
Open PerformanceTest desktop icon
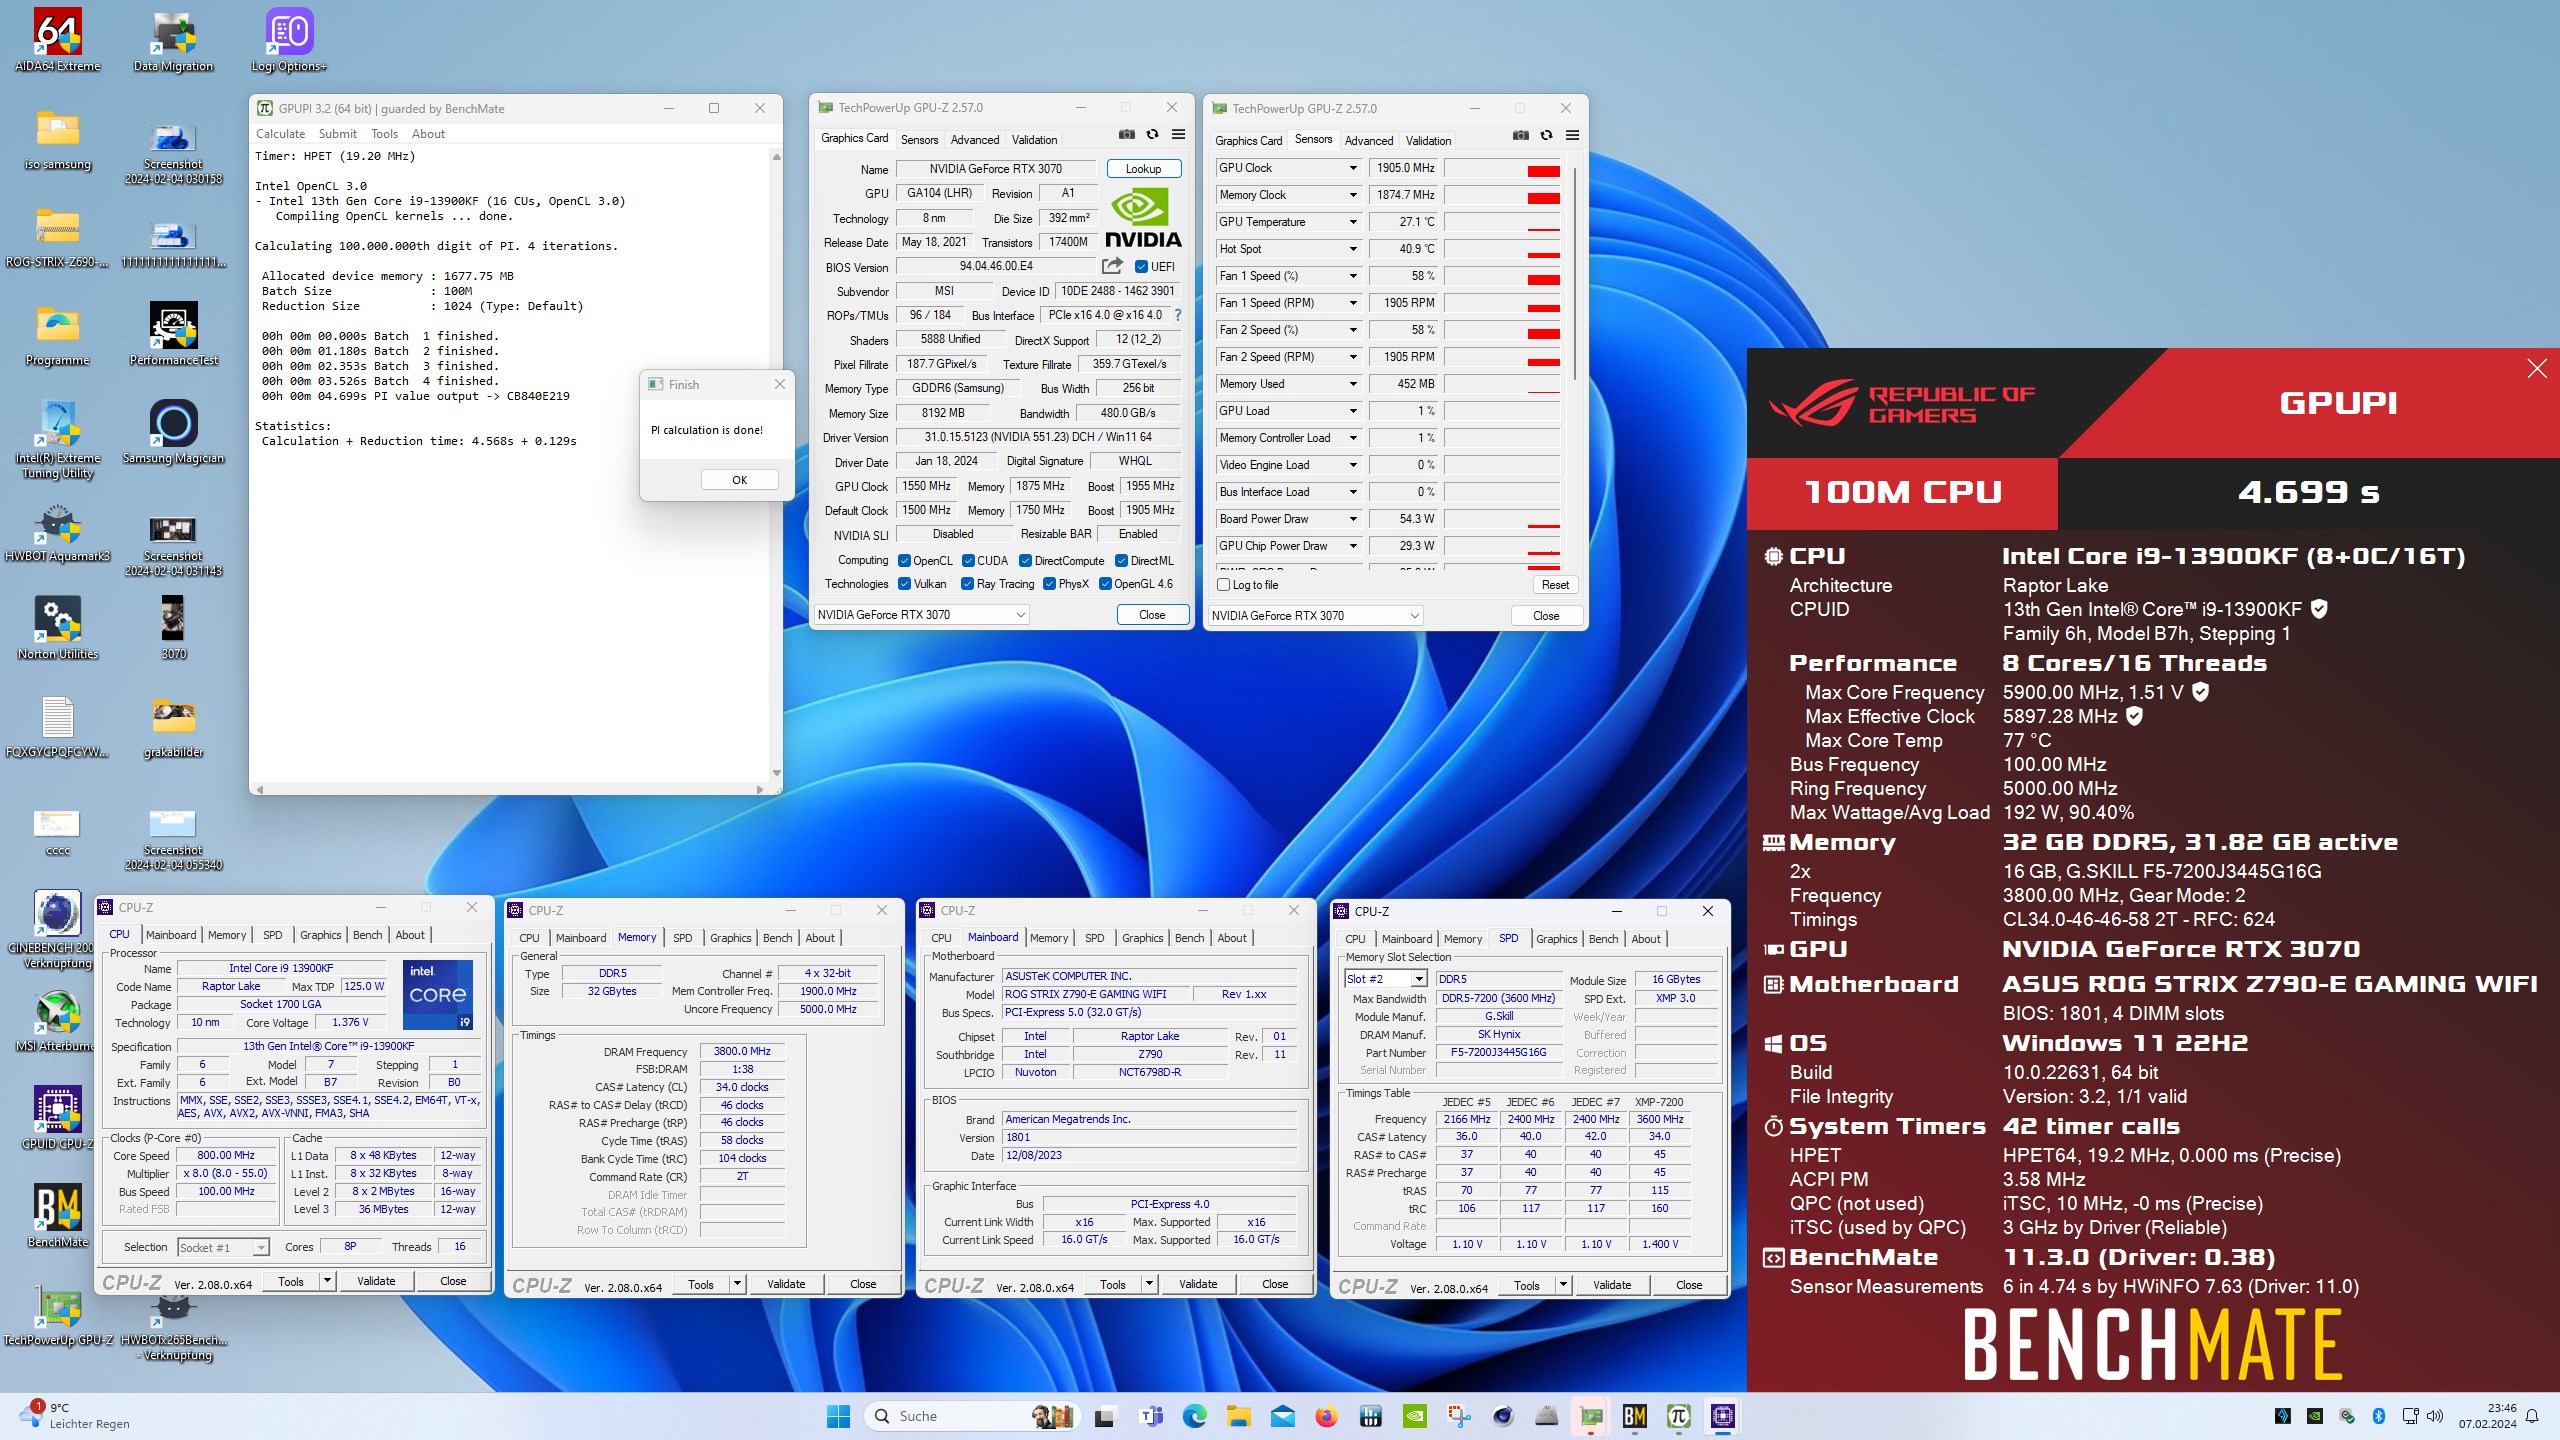(x=173, y=334)
